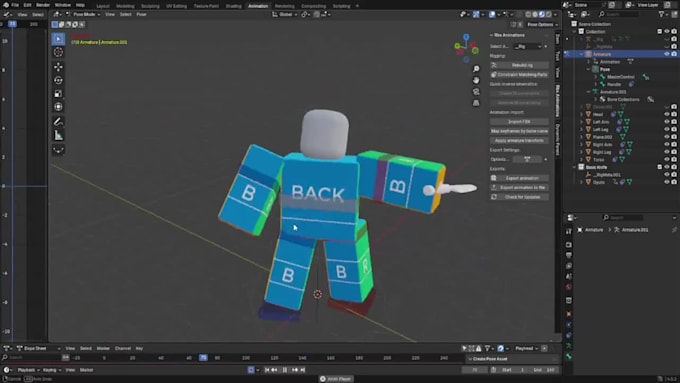
Task: Click the End frame field
Action: [x=544, y=370]
